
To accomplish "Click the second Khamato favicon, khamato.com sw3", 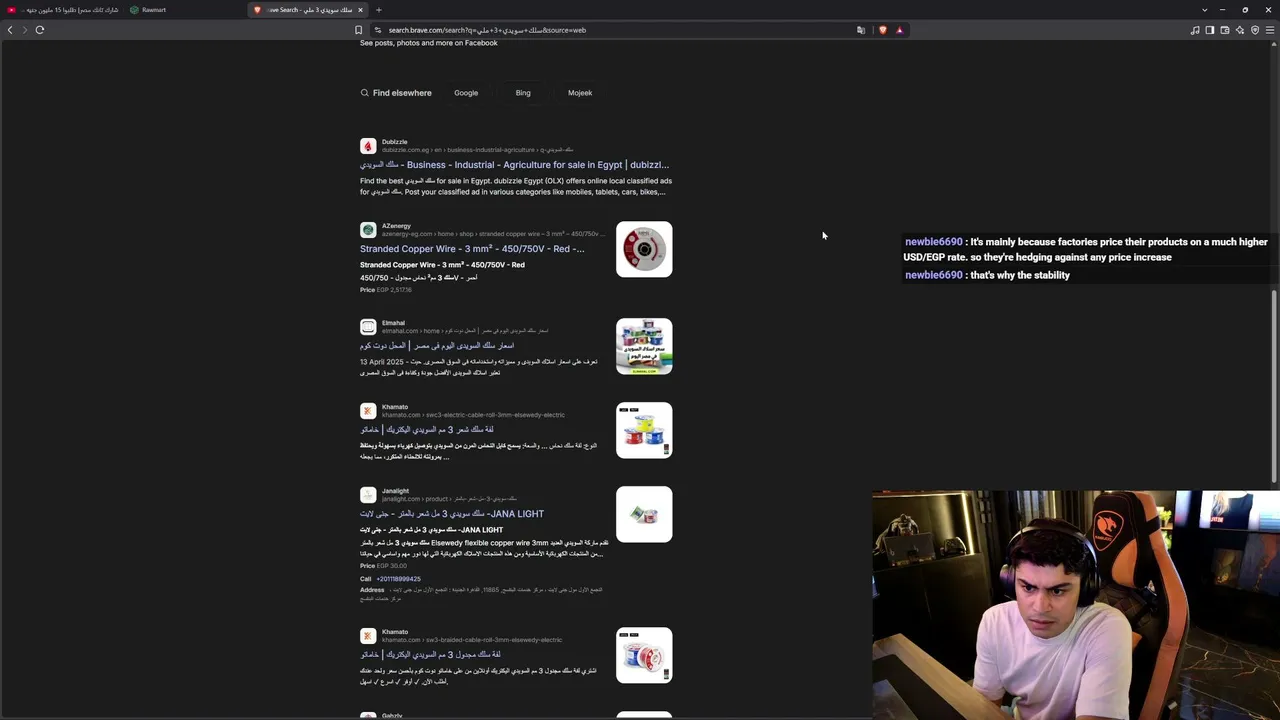I will [x=368, y=636].
